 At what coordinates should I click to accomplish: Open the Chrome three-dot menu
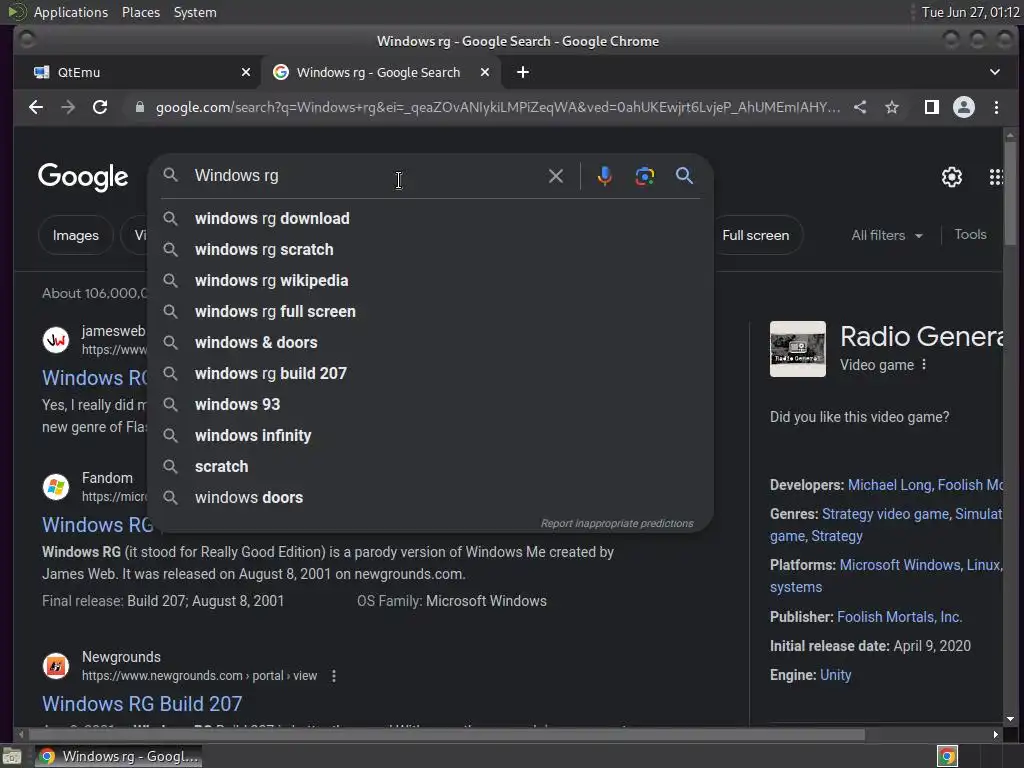[x=996, y=107]
